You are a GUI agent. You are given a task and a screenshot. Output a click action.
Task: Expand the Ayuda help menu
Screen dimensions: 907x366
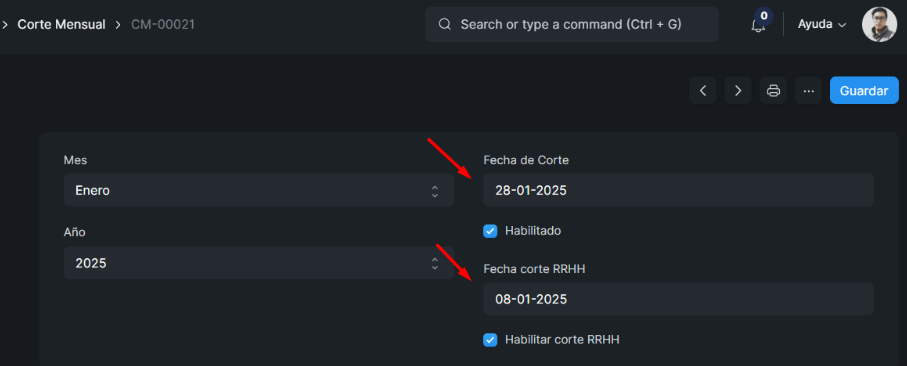click(822, 24)
